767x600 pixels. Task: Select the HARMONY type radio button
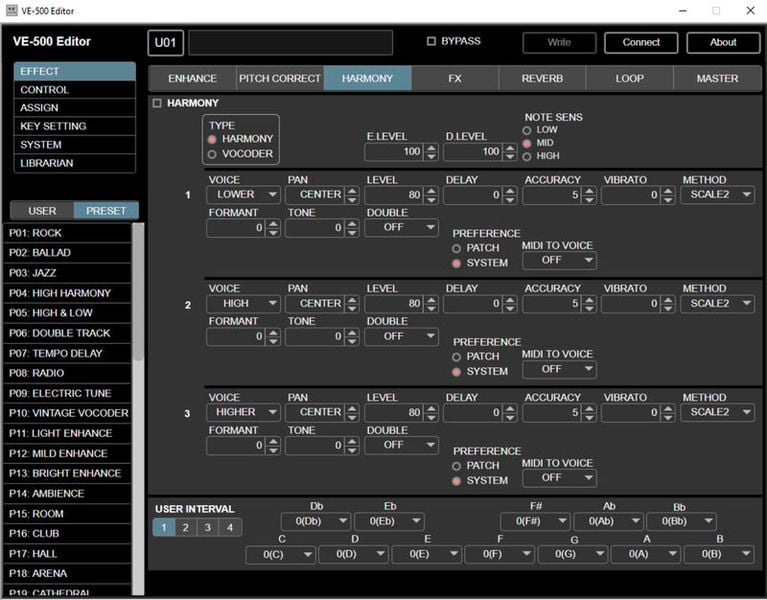tap(212, 139)
